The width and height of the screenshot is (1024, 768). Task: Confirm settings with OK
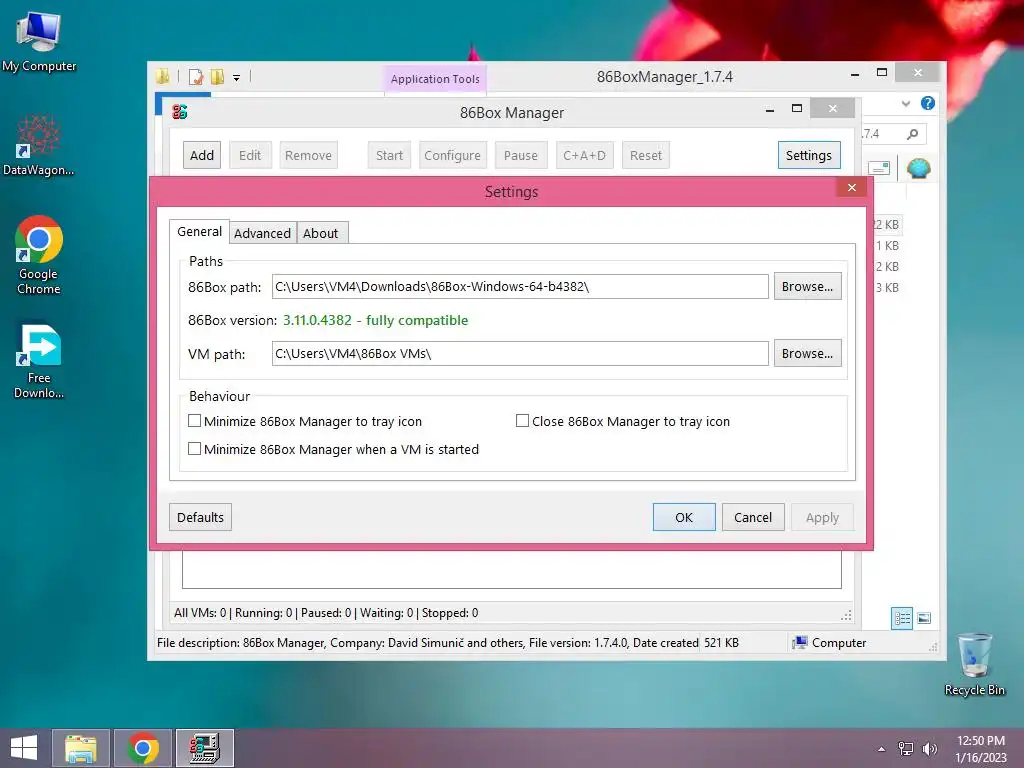(x=684, y=517)
